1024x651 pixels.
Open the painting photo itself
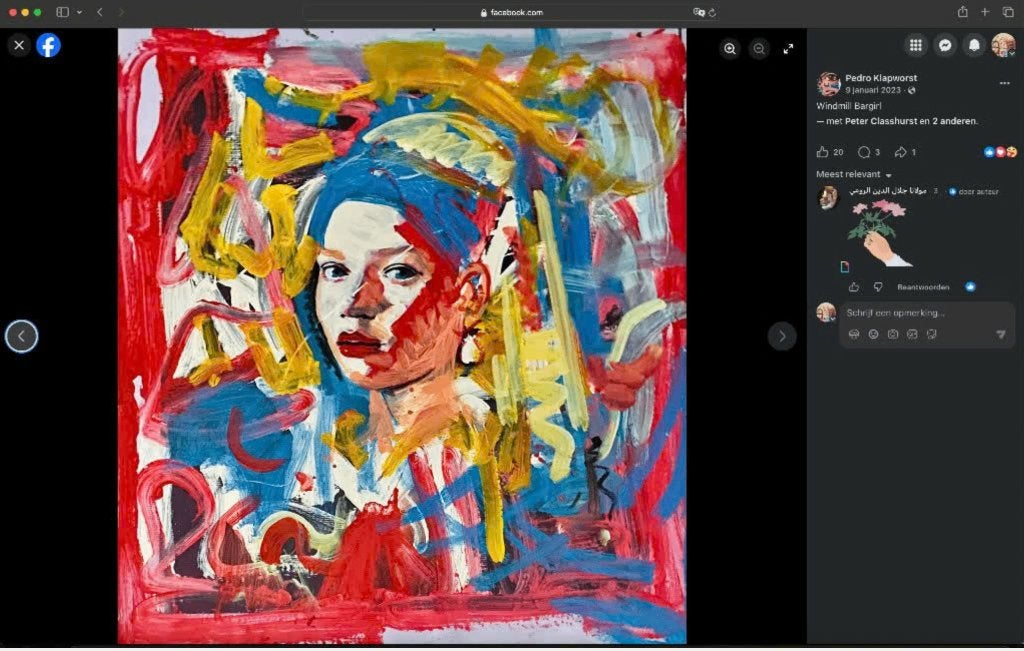click(x=402, y=336)
